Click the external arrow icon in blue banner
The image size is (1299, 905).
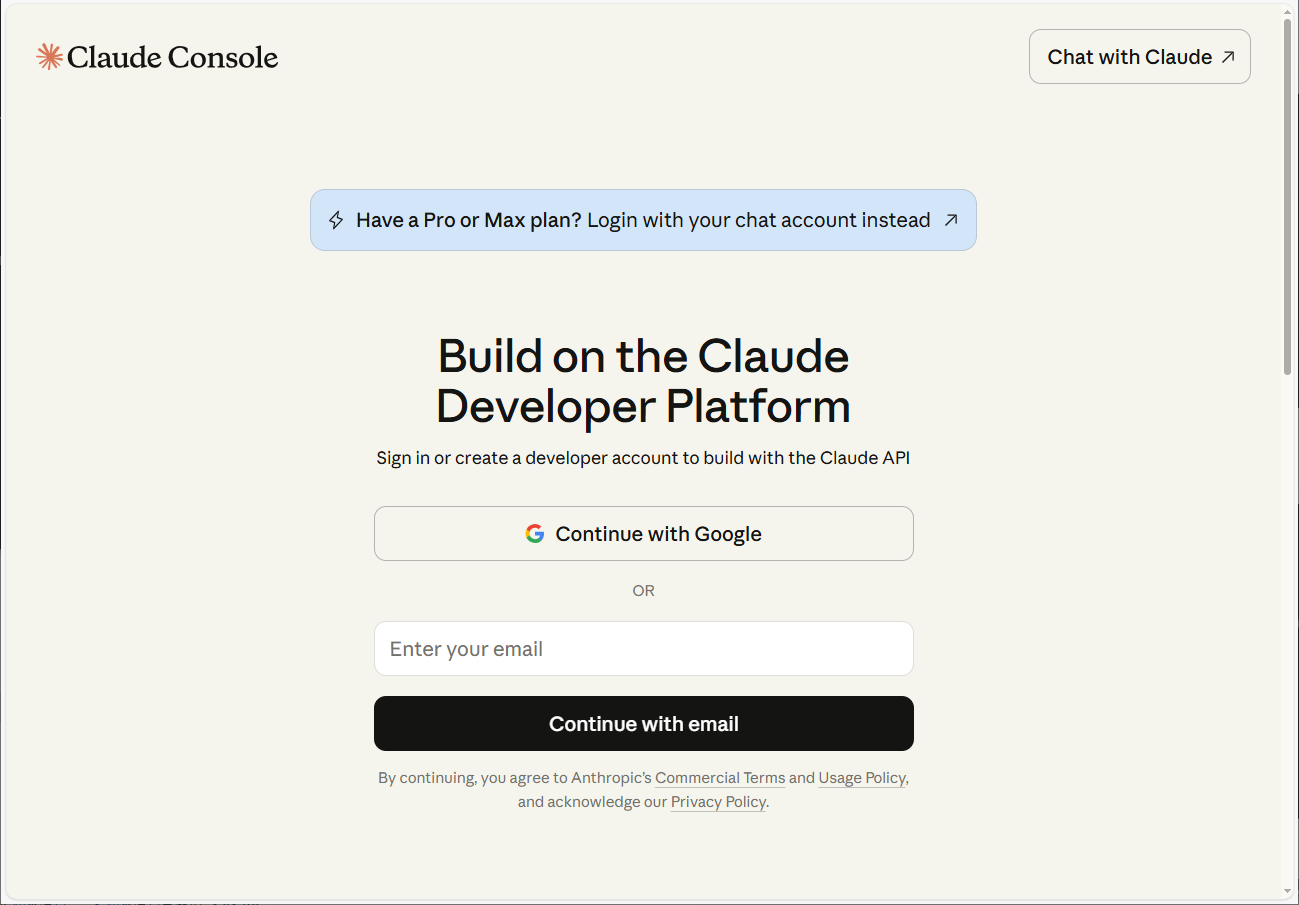(x=950, y=220)
